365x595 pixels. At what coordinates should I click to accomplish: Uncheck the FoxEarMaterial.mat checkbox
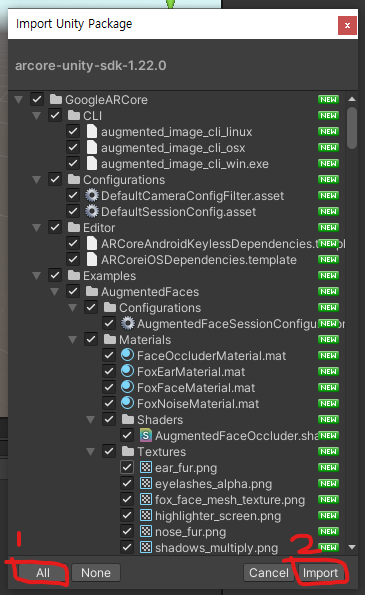pos(109,371)
